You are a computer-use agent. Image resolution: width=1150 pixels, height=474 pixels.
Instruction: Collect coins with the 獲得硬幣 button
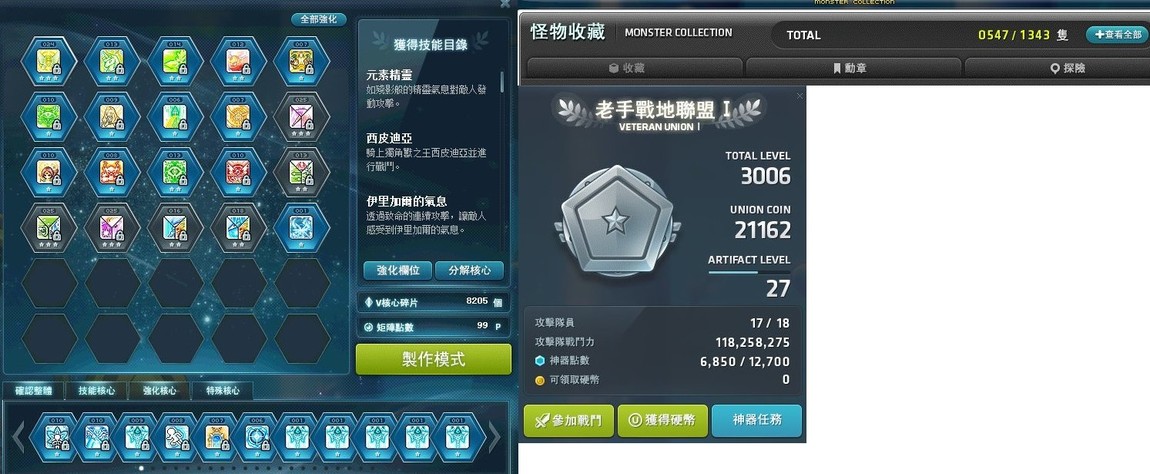tap(663, 421)
